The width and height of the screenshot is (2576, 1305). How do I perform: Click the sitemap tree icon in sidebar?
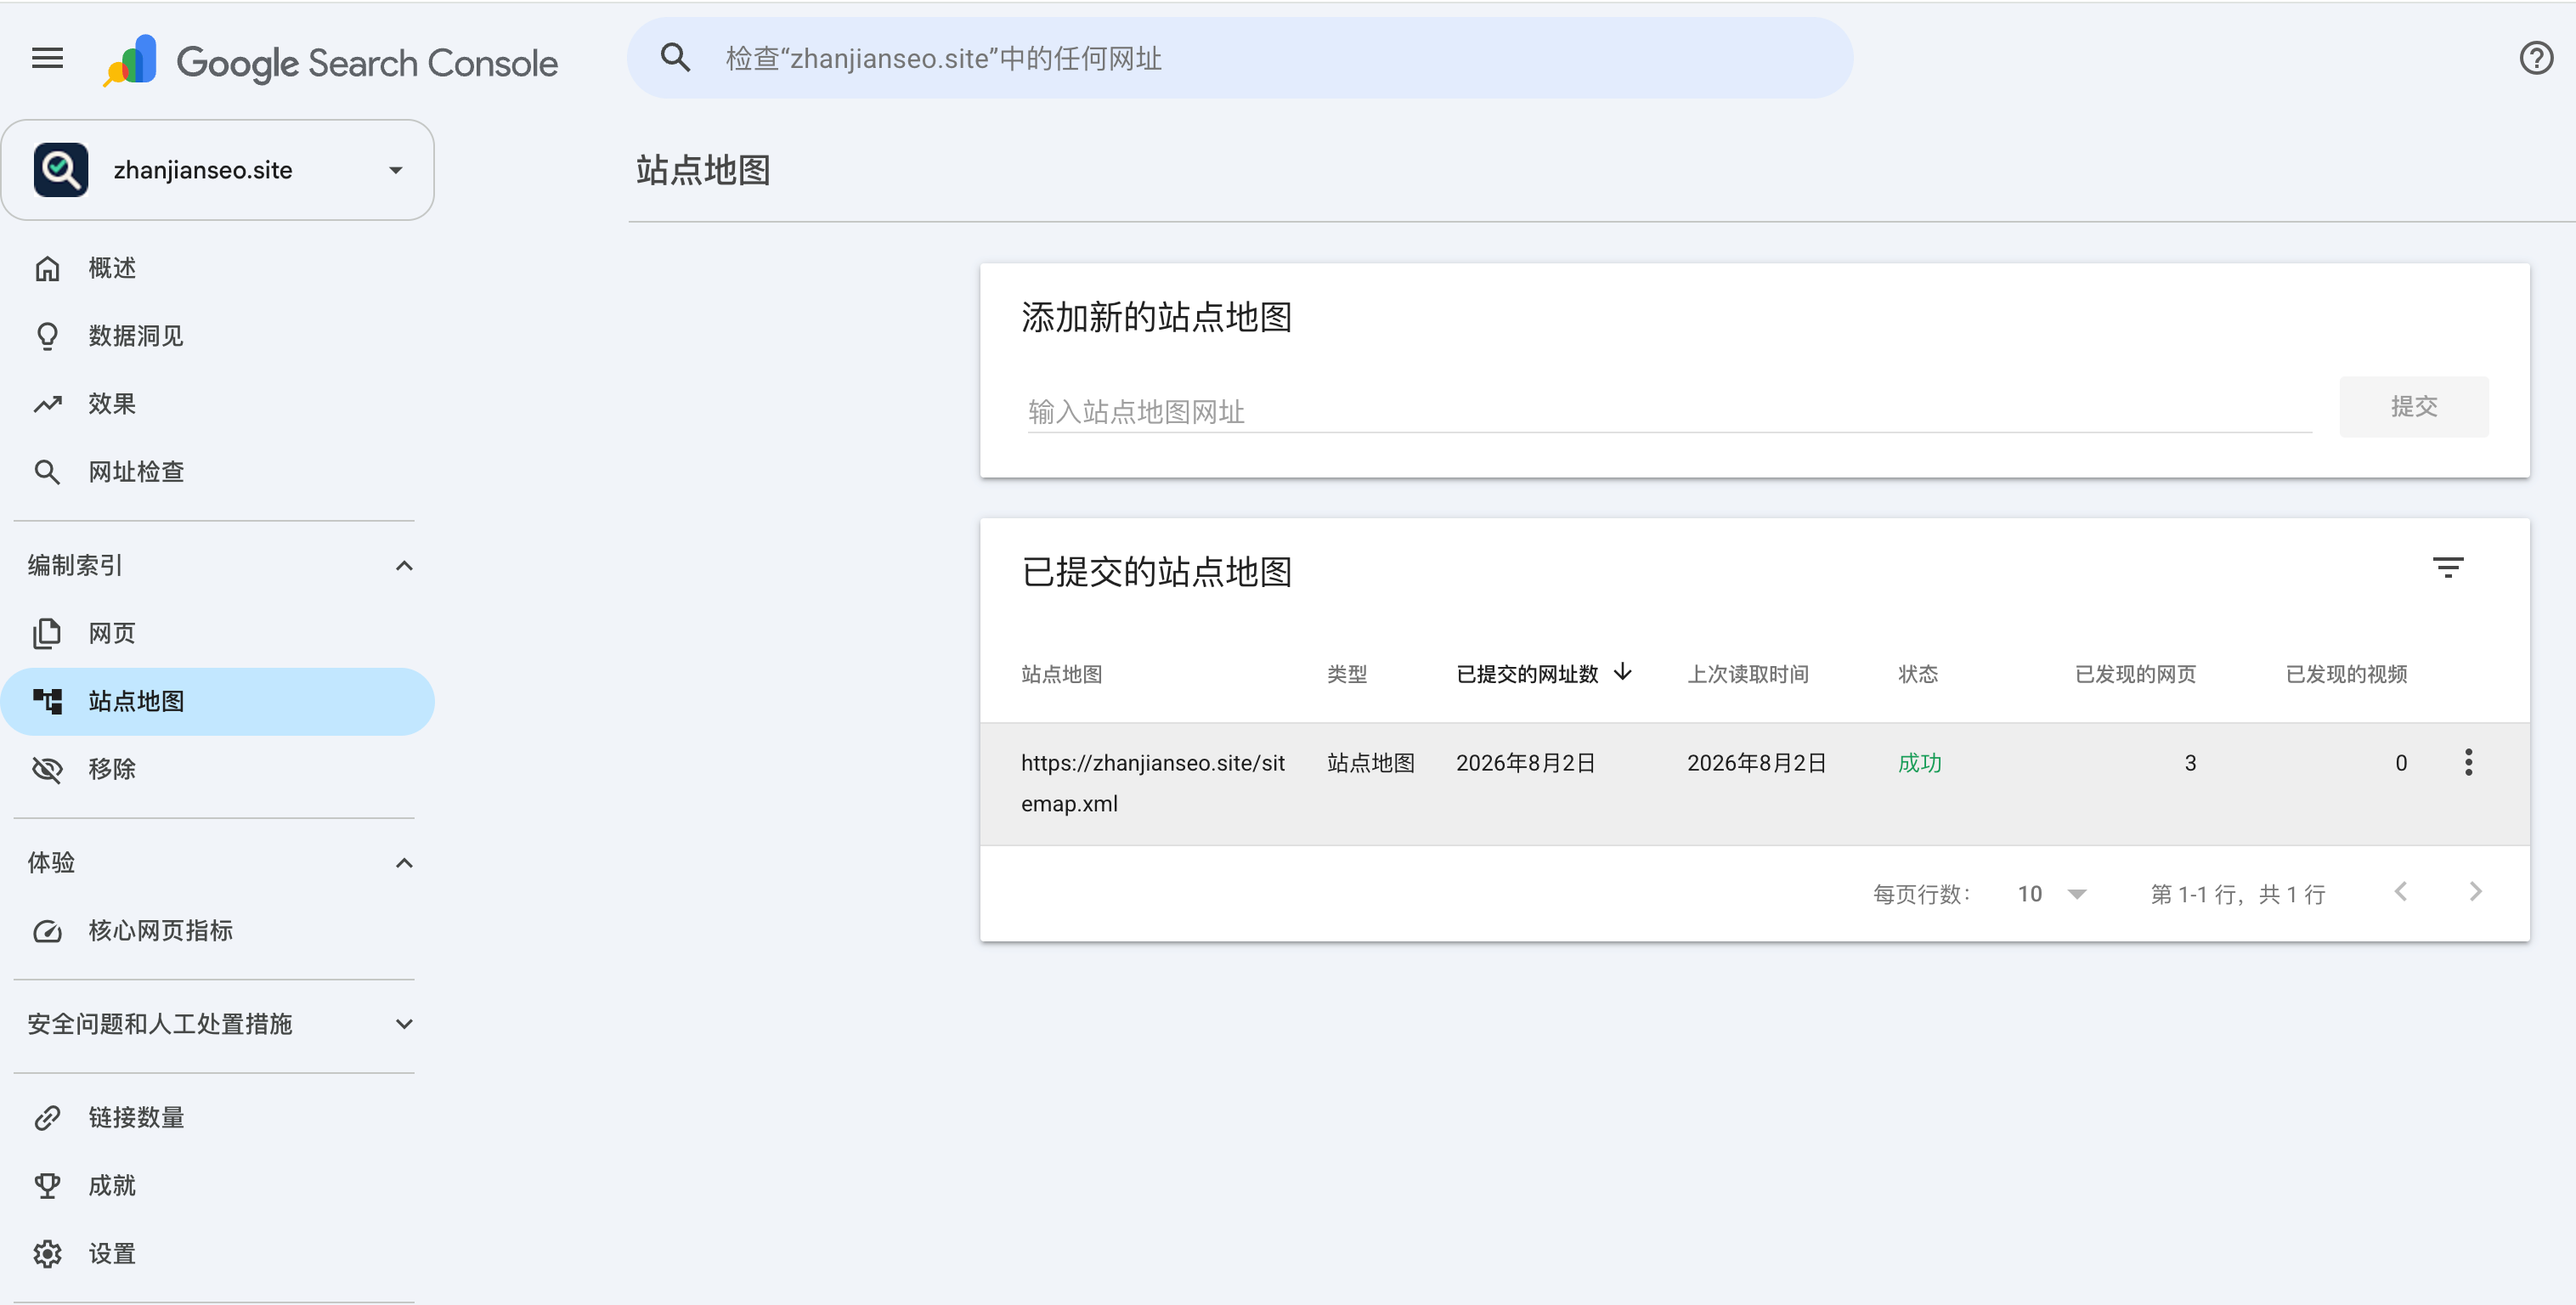pyautogui.click(x=47, y=701)
